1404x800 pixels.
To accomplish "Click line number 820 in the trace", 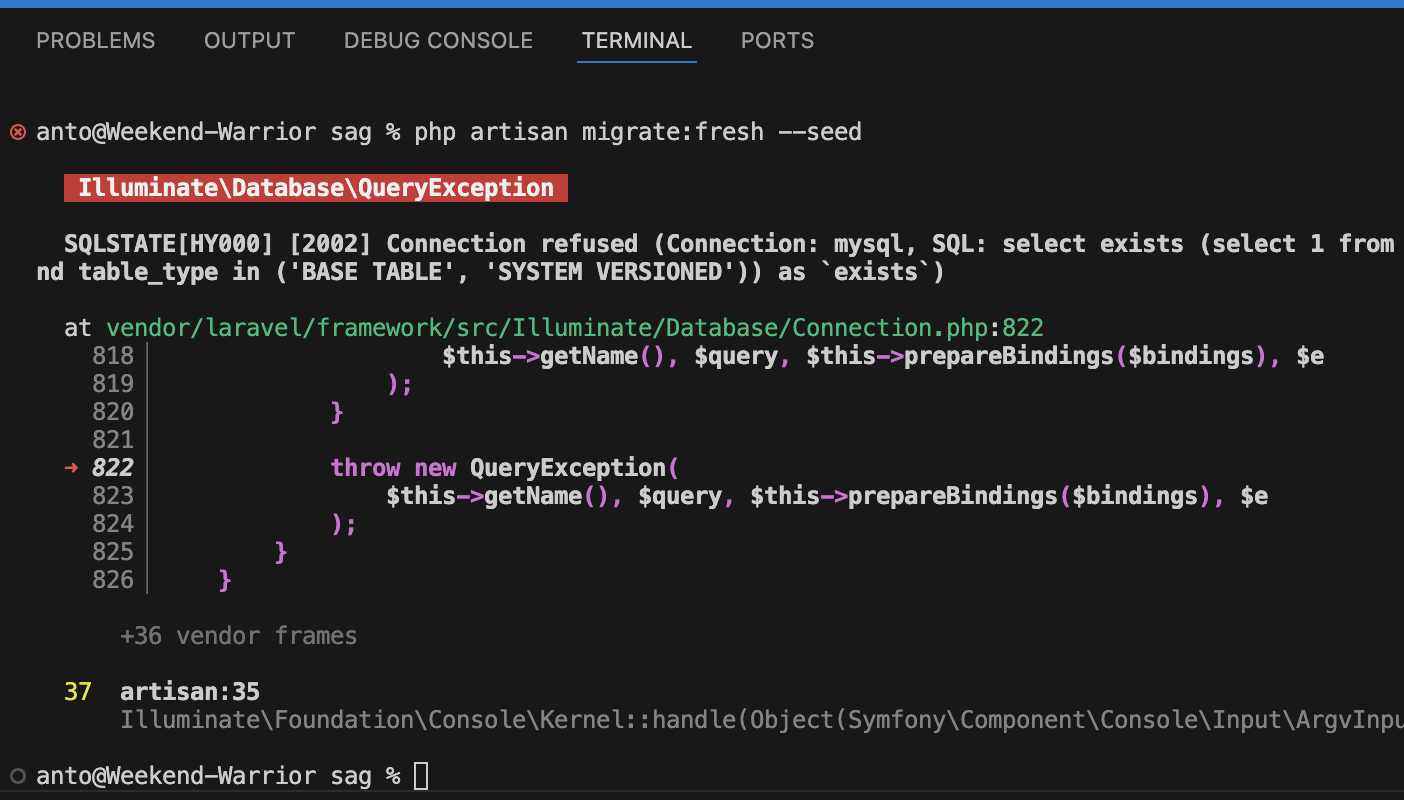I will (x=113, y=412).
